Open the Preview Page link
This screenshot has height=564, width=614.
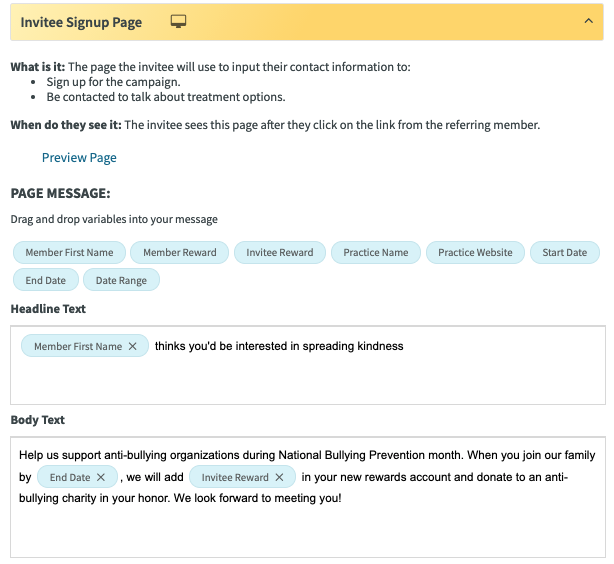[79, 157]
